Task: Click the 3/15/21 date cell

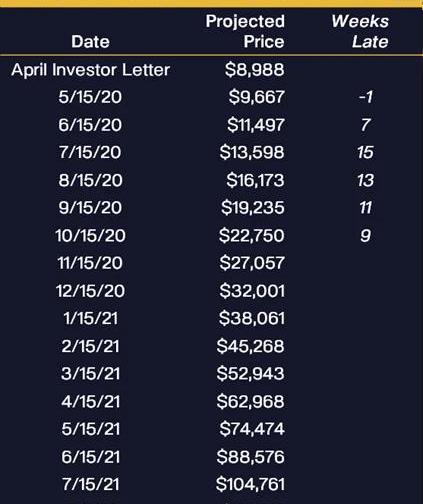Action: (90, 373)
